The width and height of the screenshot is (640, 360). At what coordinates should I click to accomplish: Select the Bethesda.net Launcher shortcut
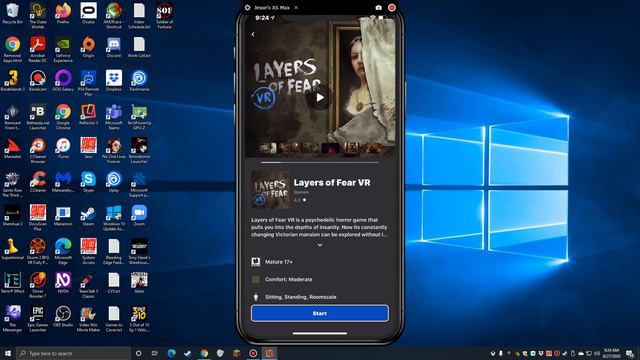click(x=38, y=117)
